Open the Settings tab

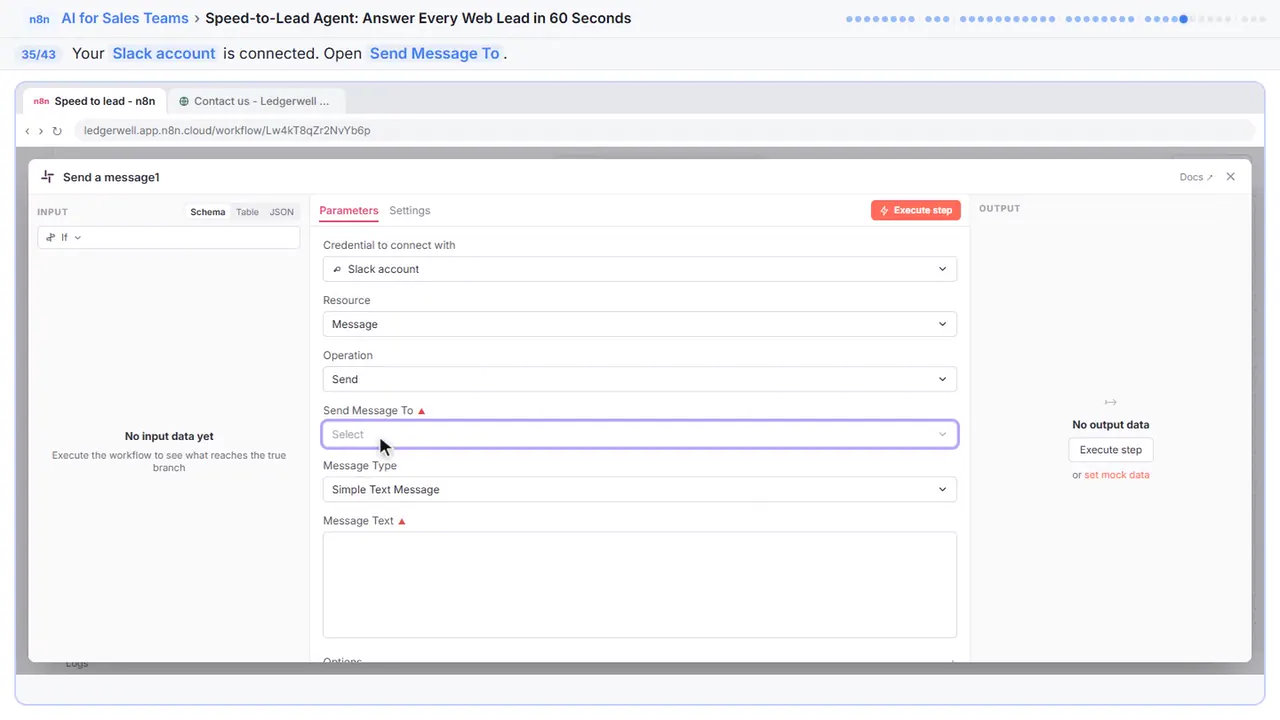[x=410, y=211]
